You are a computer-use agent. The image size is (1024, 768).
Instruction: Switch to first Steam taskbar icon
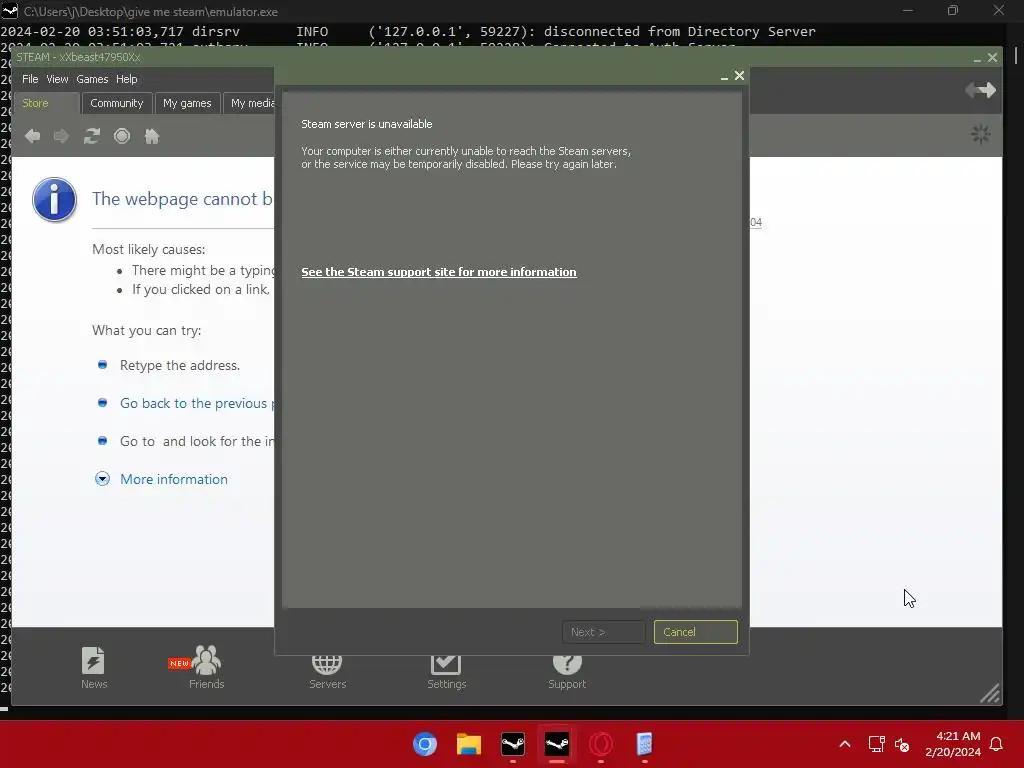513,744
